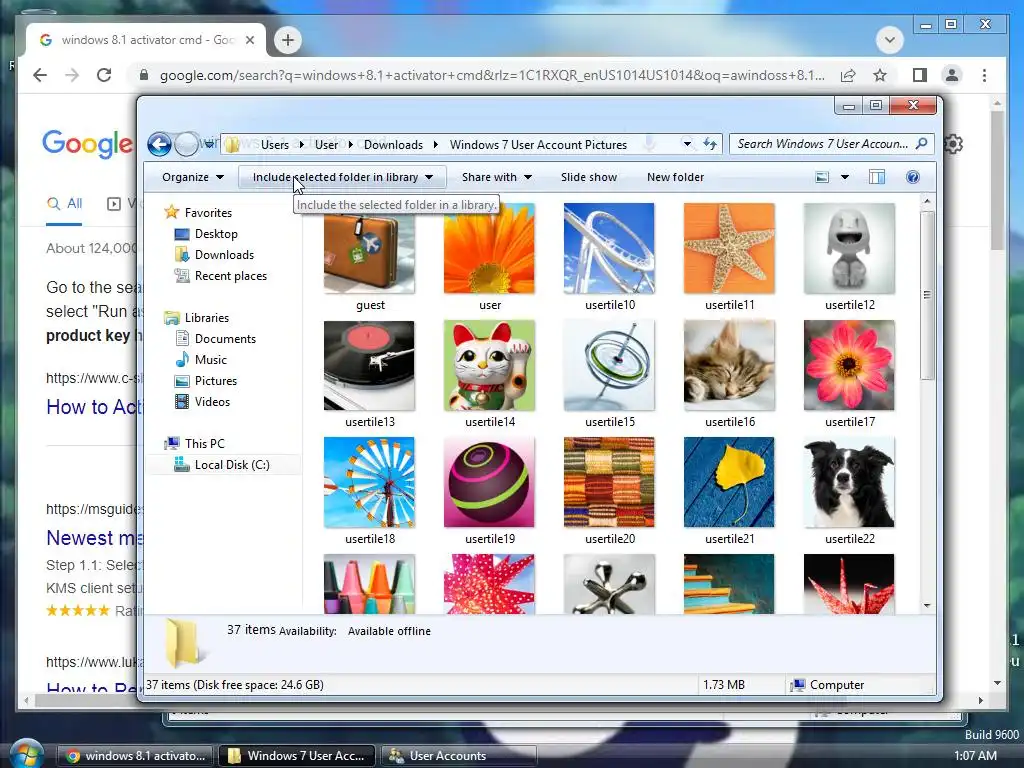
Task: Click Chrome's share page icon
Action: [x=848, y=75]
